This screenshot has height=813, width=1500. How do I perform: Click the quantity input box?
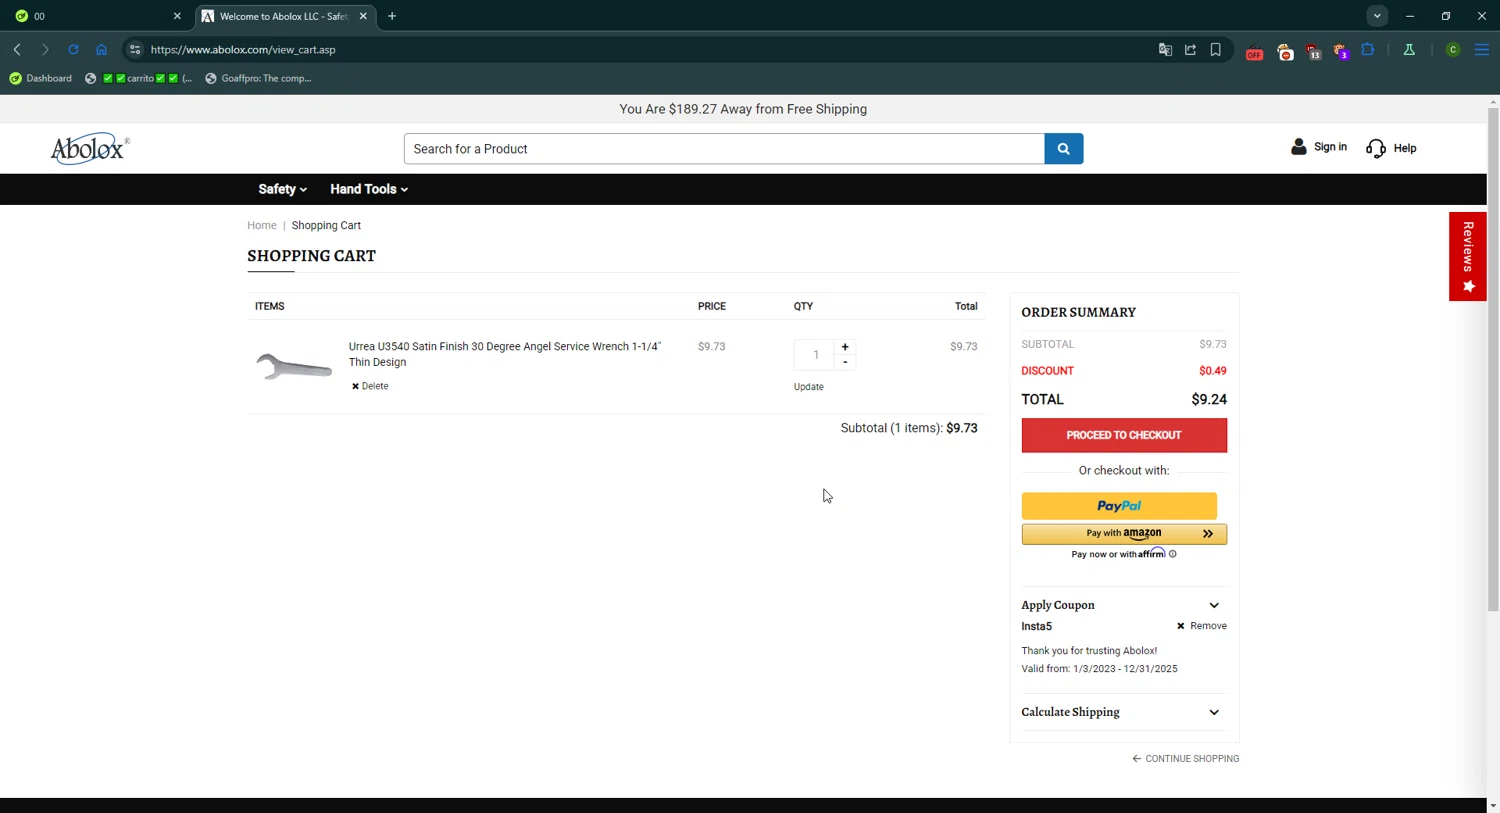(816, 355)
